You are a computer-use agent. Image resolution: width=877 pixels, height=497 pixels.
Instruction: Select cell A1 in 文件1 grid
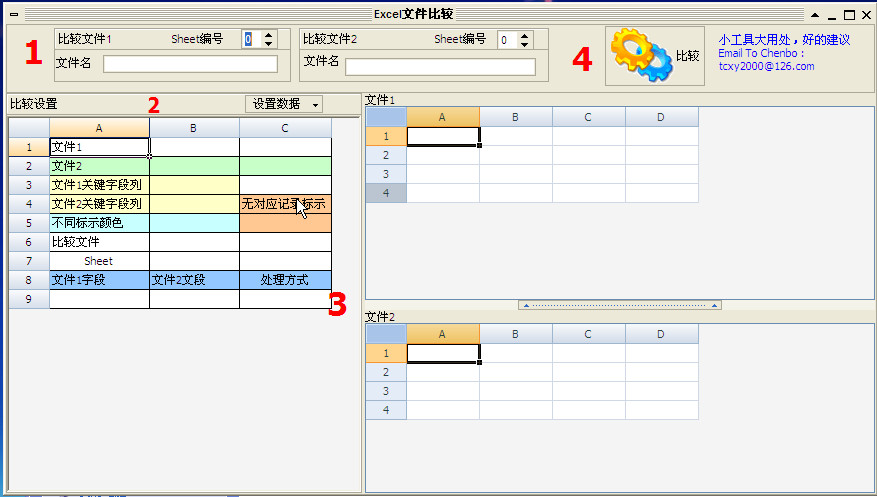coord(443,136)
